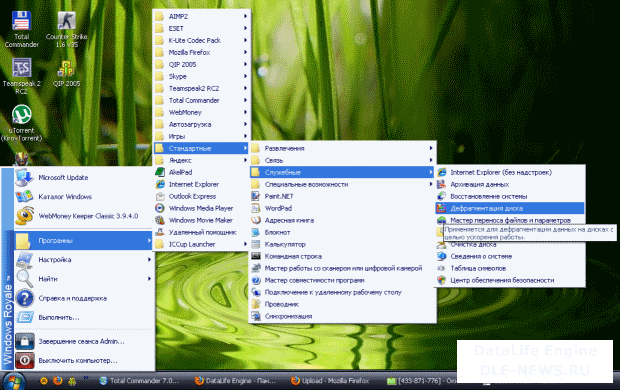Image resolution: width=620 pixels, height=390 pixels.
Task: Click the Windows Media Player icon
Action: (x=160, y=208)
